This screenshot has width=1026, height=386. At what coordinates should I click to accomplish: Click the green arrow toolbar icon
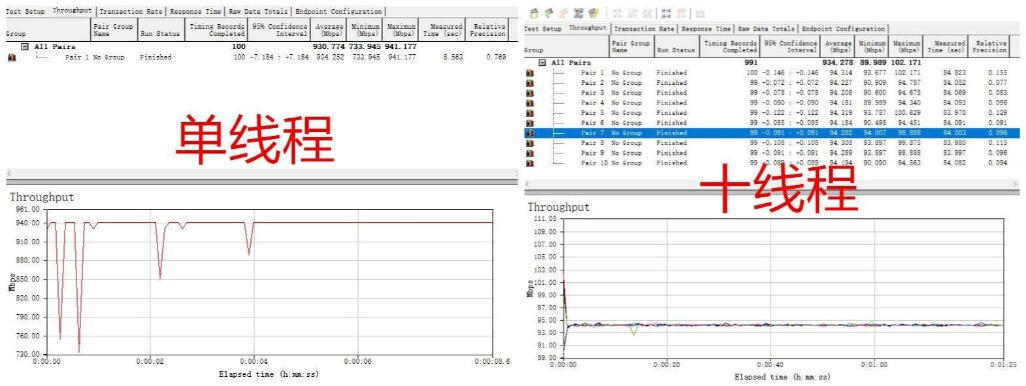(548, 12)
